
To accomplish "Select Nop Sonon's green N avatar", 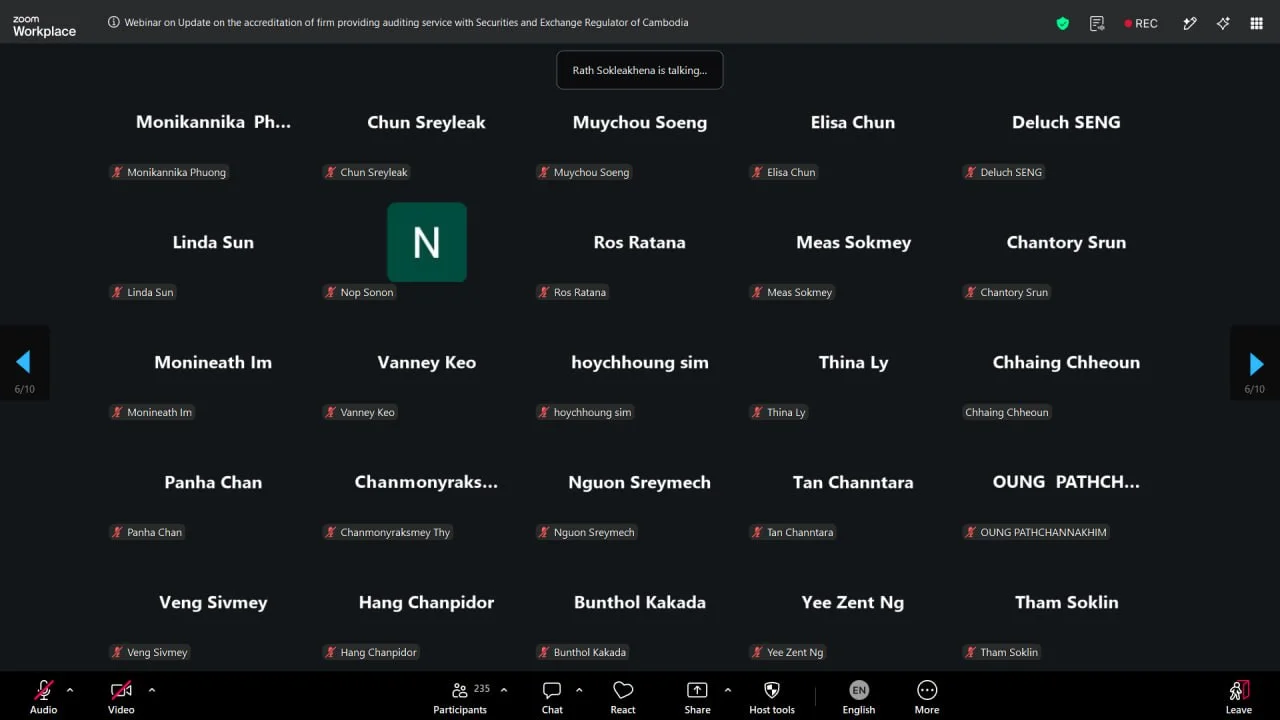I will (x=427, y=242).
